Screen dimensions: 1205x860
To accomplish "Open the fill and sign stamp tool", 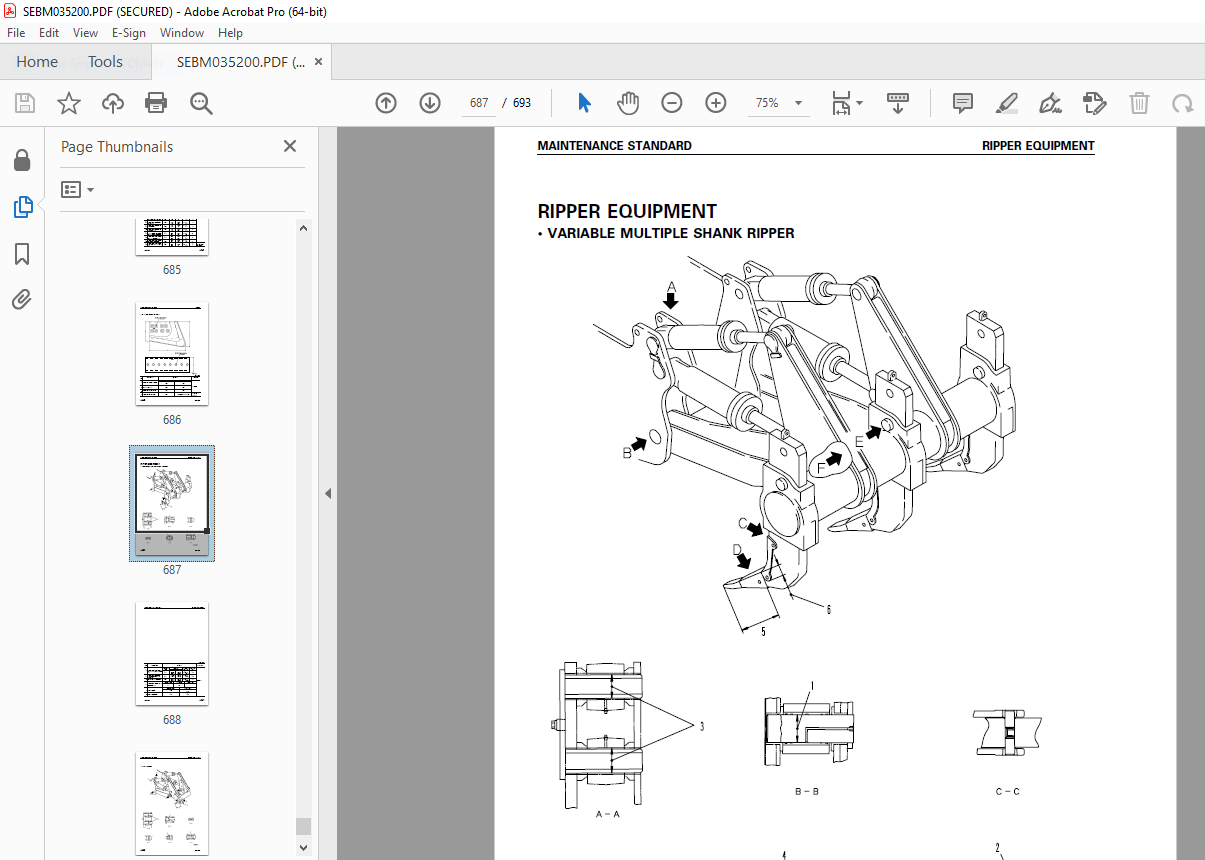I will (x=1094, y=103).
